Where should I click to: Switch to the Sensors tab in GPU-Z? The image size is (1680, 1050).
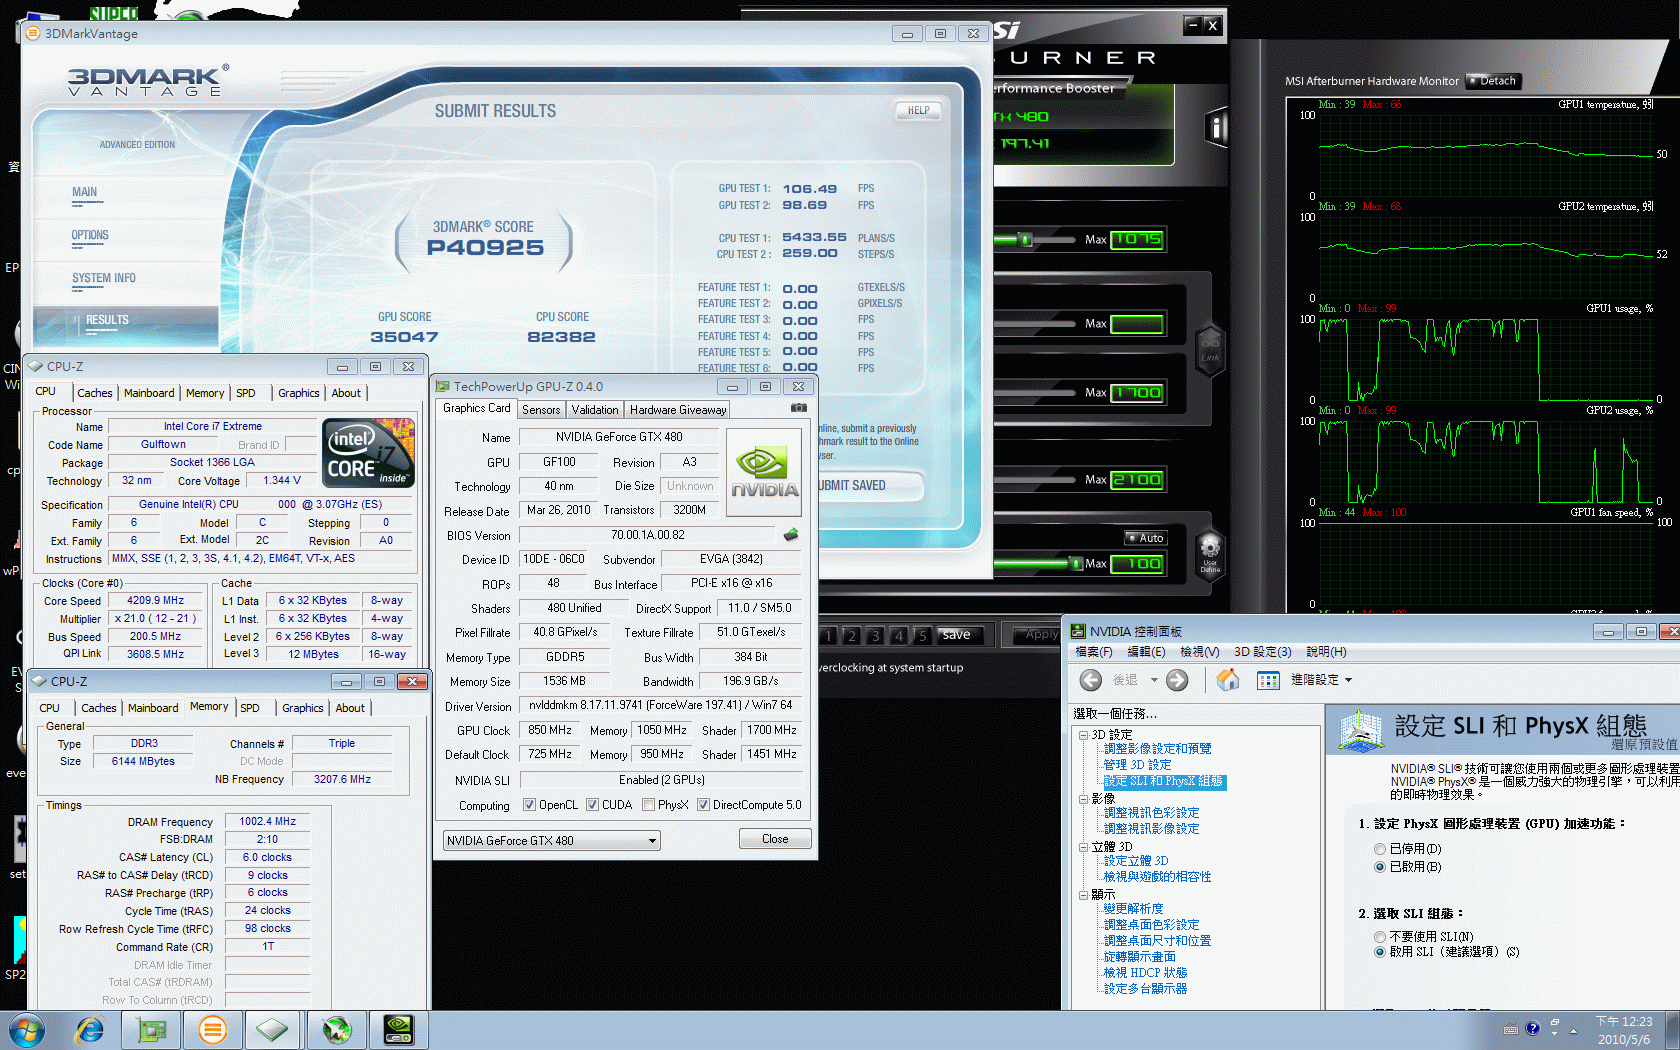coord(541,410)
